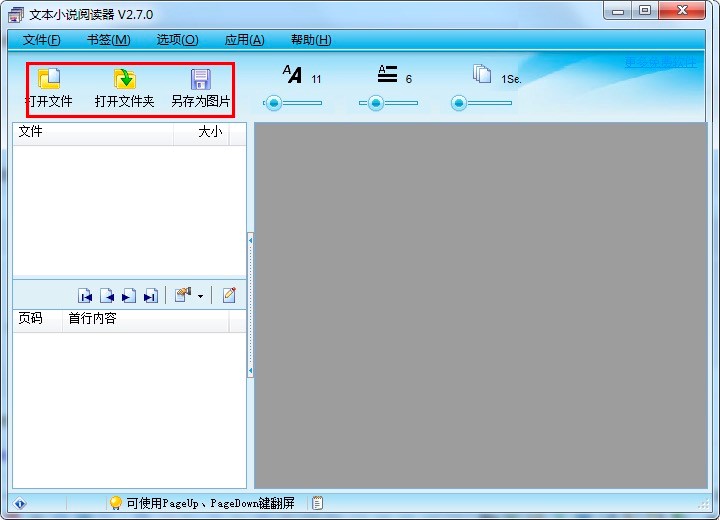Jump to first page icon

[x=85, y=296]
